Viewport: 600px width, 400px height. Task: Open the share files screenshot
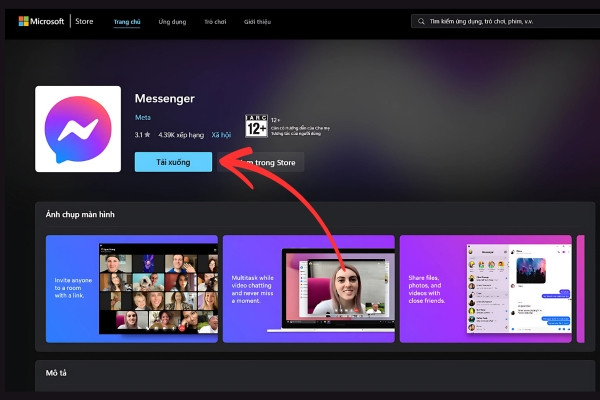[486, 289]
